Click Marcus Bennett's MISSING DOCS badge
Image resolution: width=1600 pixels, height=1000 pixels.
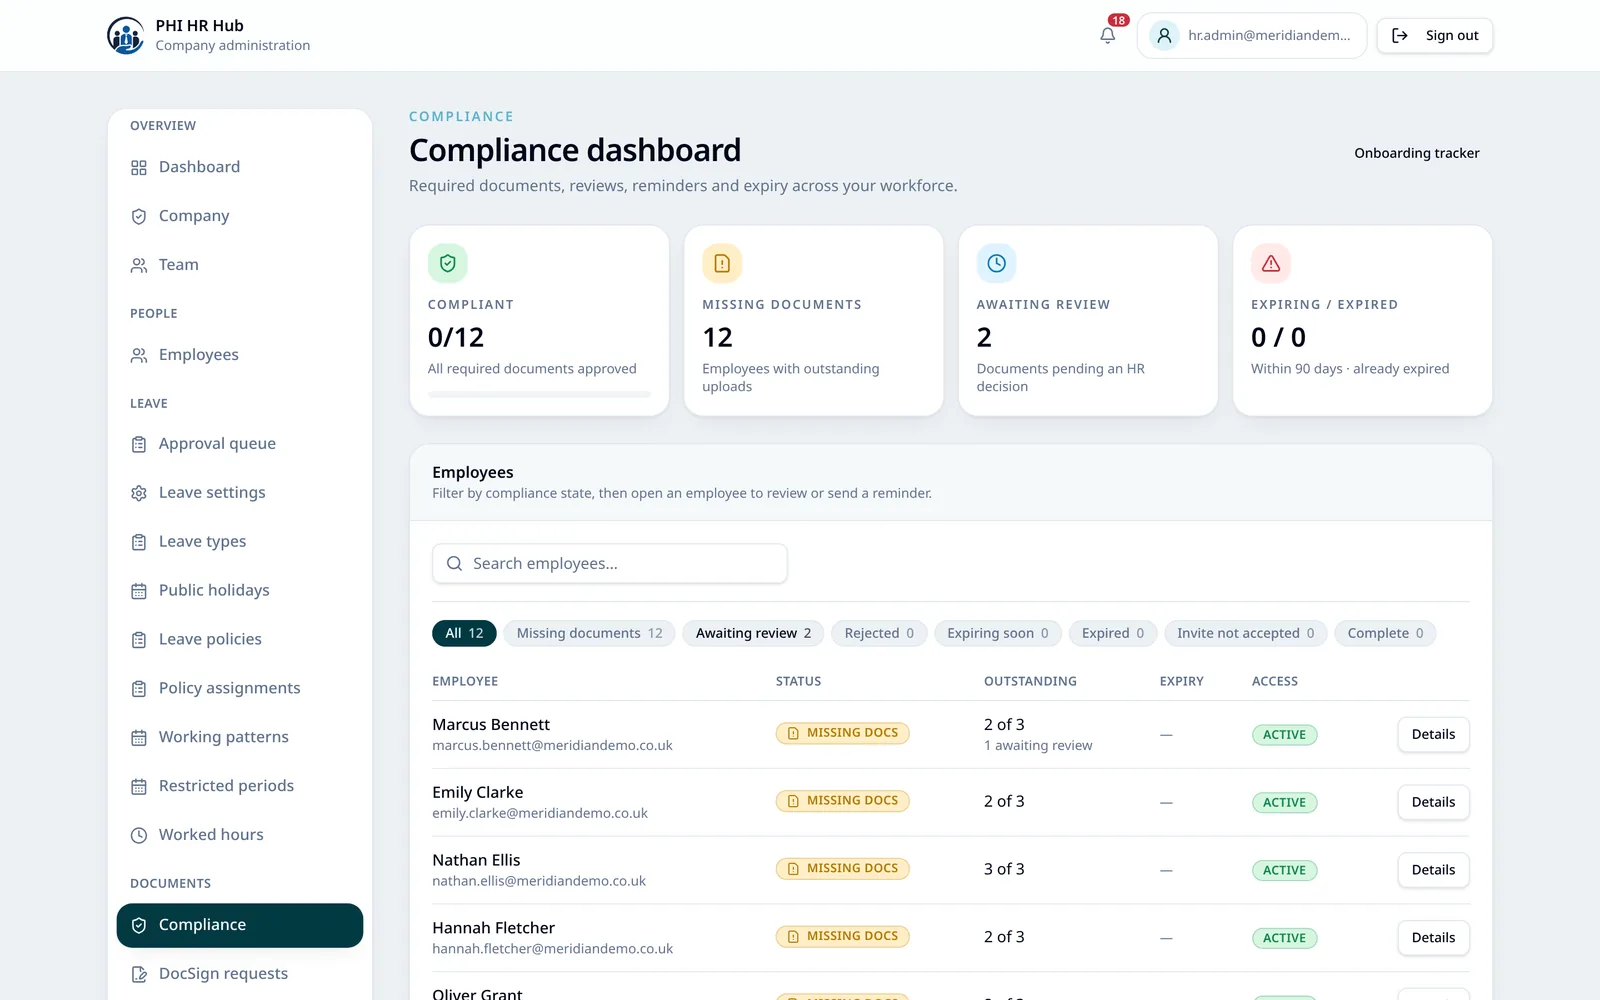tap(842, 734)
